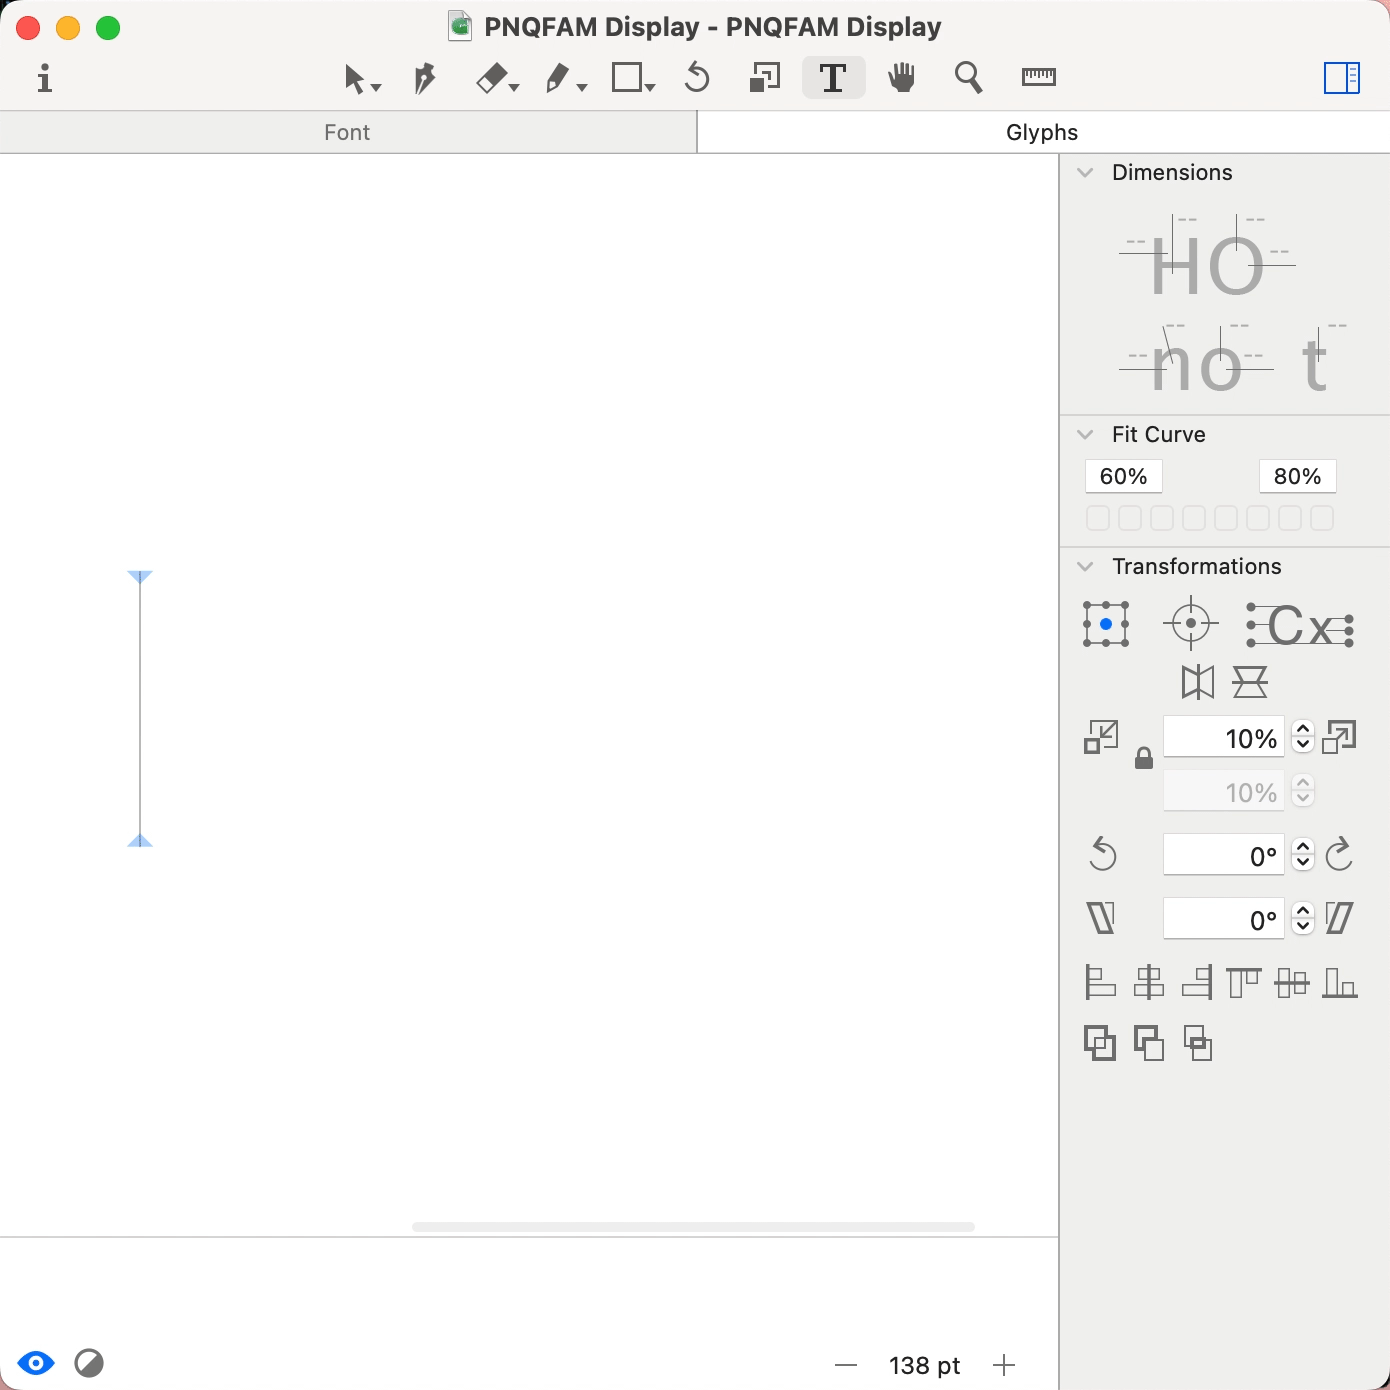Align selection vertical centers
Screen dimensions: 1390x1390
[1292, 983]
